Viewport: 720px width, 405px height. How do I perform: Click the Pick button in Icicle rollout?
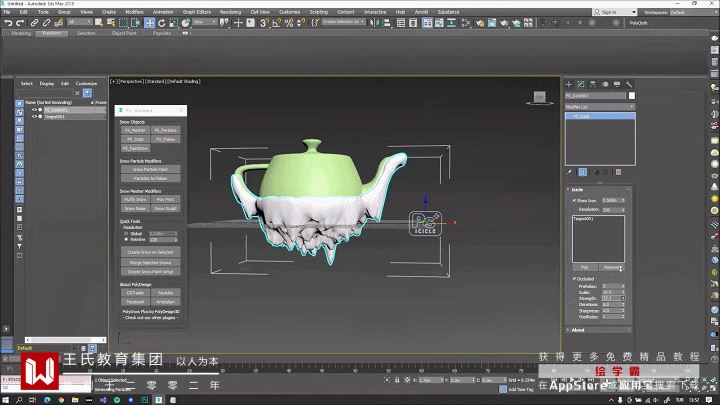[585, 267]
